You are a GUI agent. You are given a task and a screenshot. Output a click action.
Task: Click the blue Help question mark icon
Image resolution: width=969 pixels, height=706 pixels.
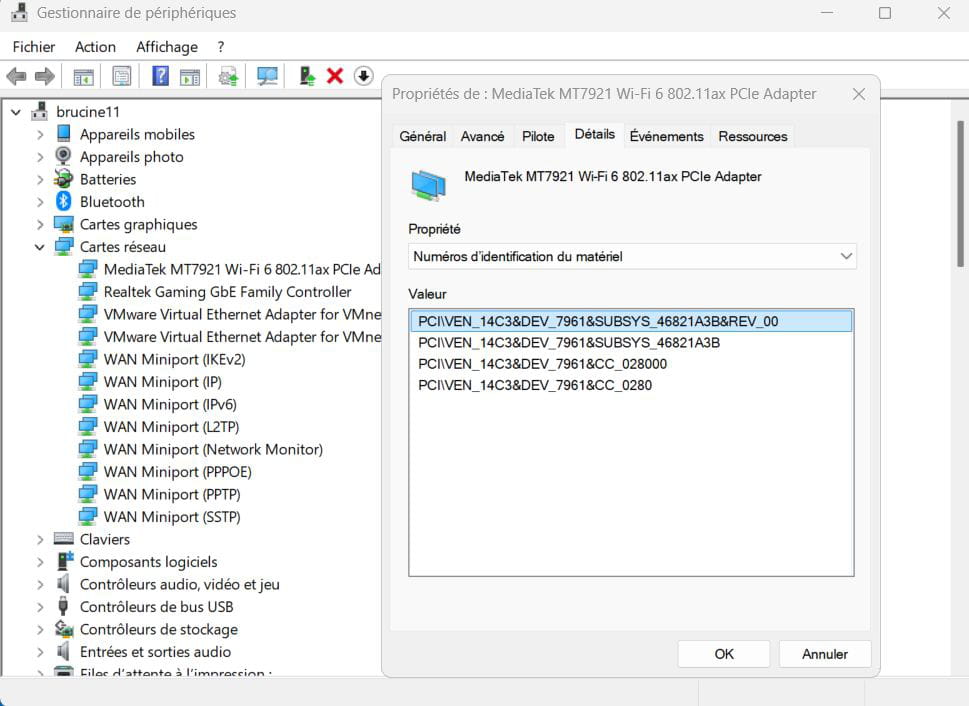click(161, 76)
